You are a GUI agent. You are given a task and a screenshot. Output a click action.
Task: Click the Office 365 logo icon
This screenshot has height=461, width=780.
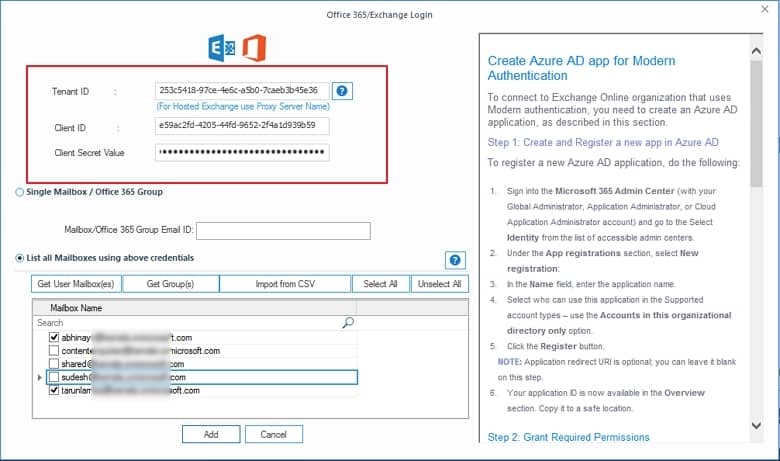pos(254,48)
